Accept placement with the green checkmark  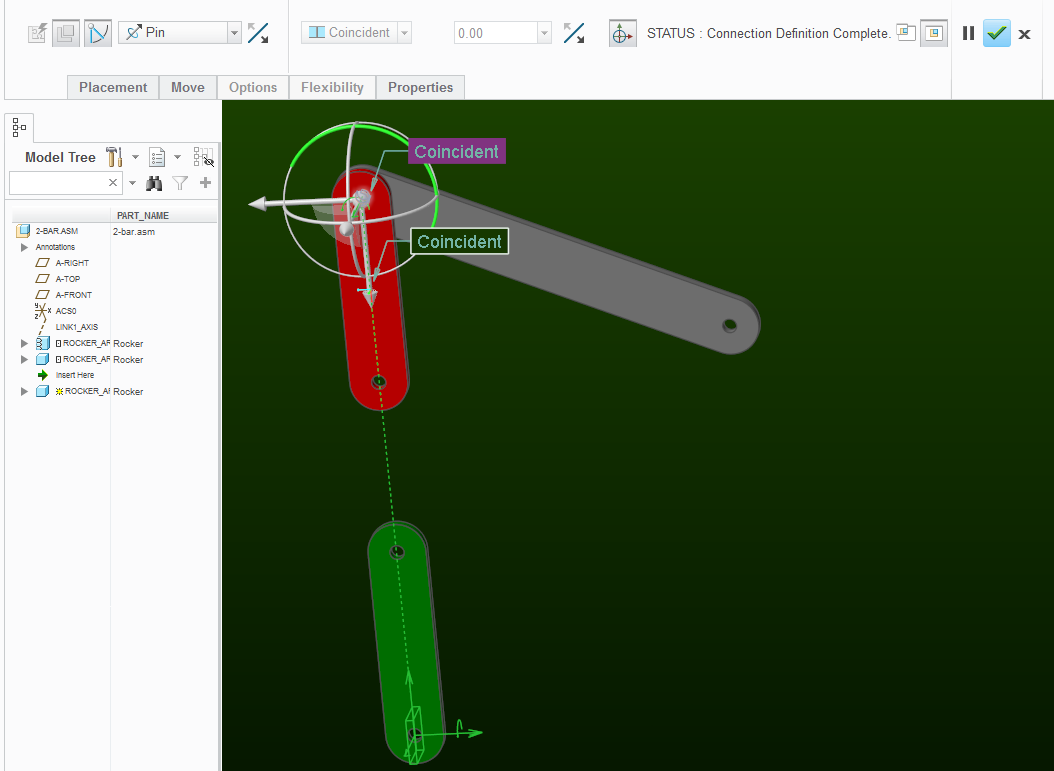[997, 33]
